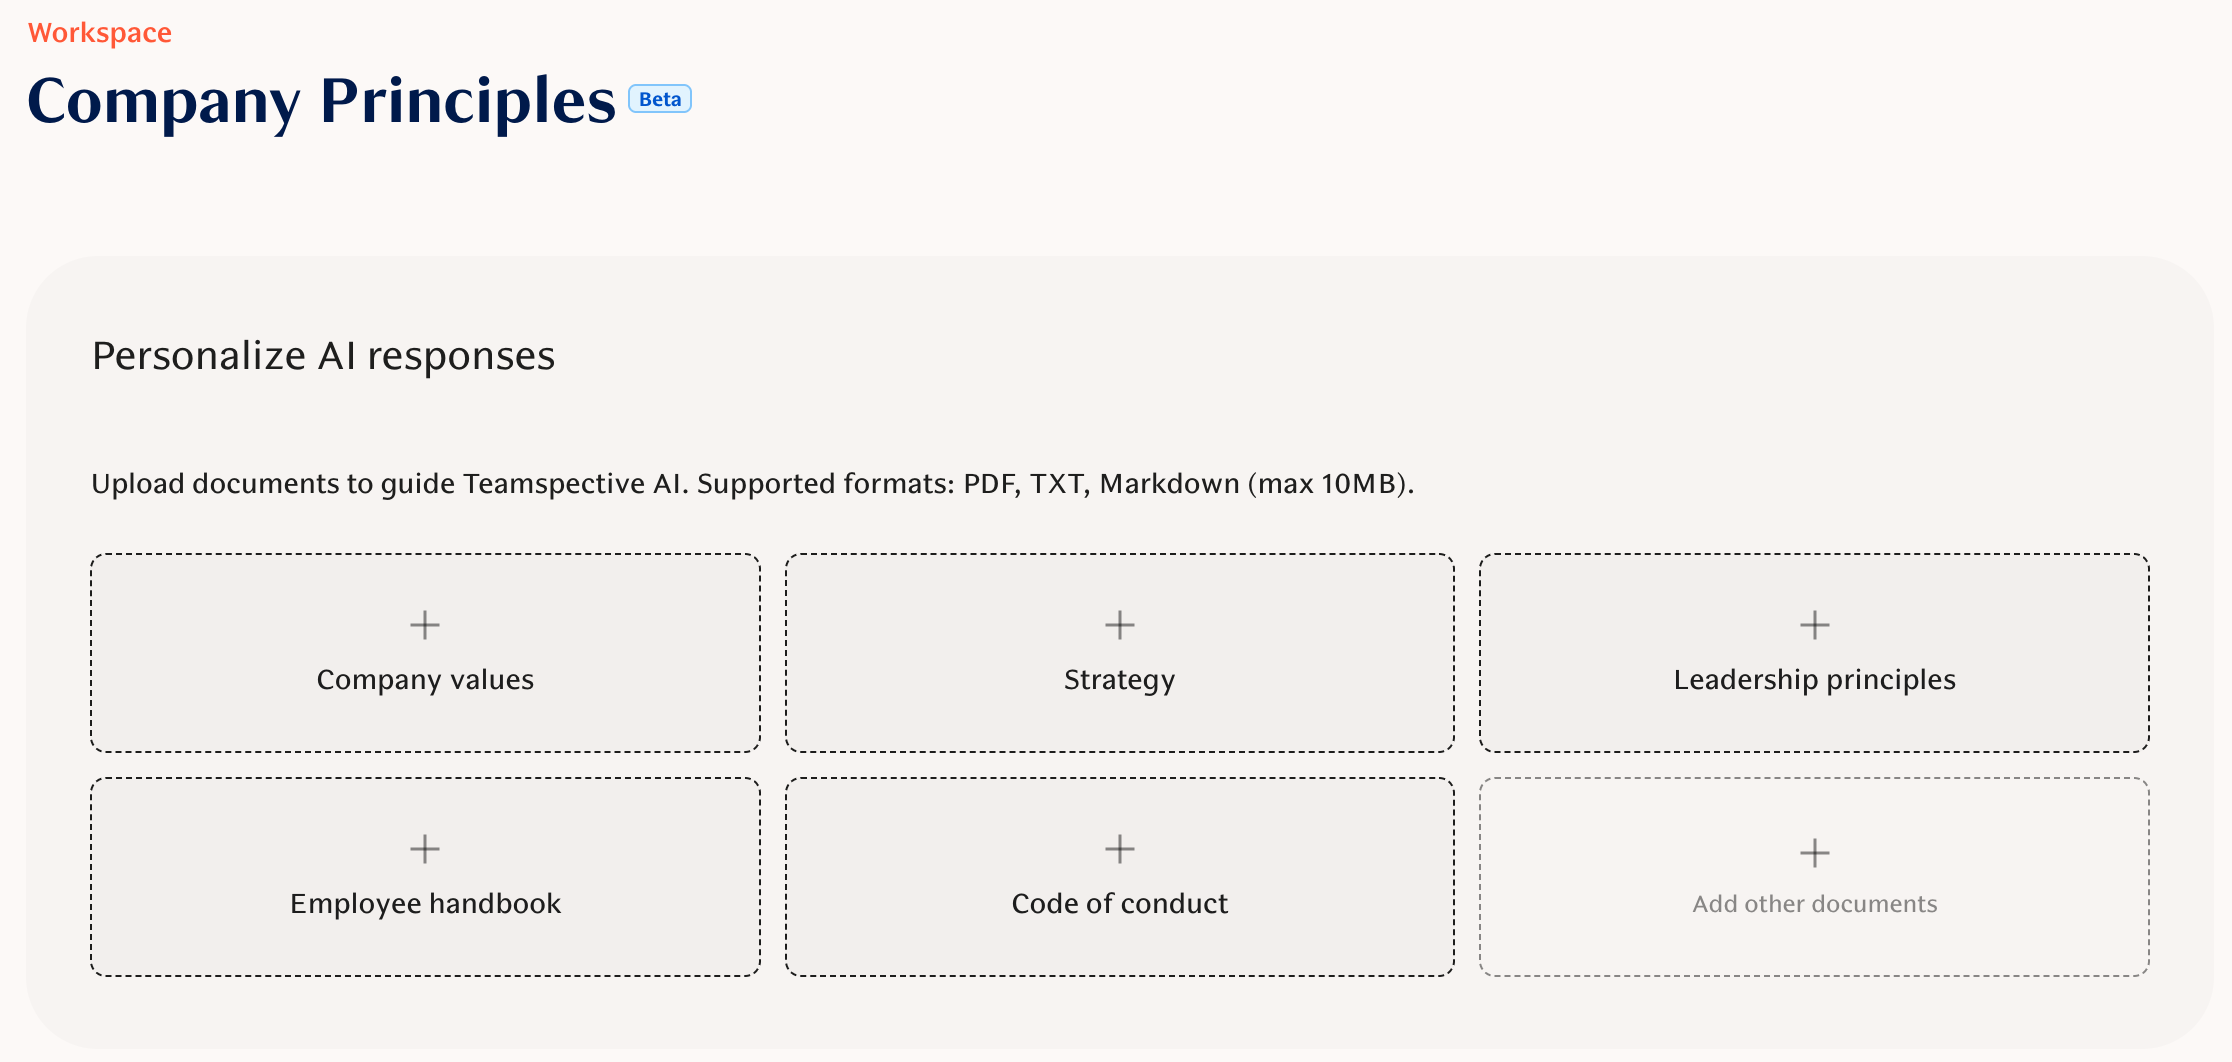This screenshot has height=1062, width=2232.
Task: Click the plus icon above Code of conduct
Action: click(x=1119, y=849)
